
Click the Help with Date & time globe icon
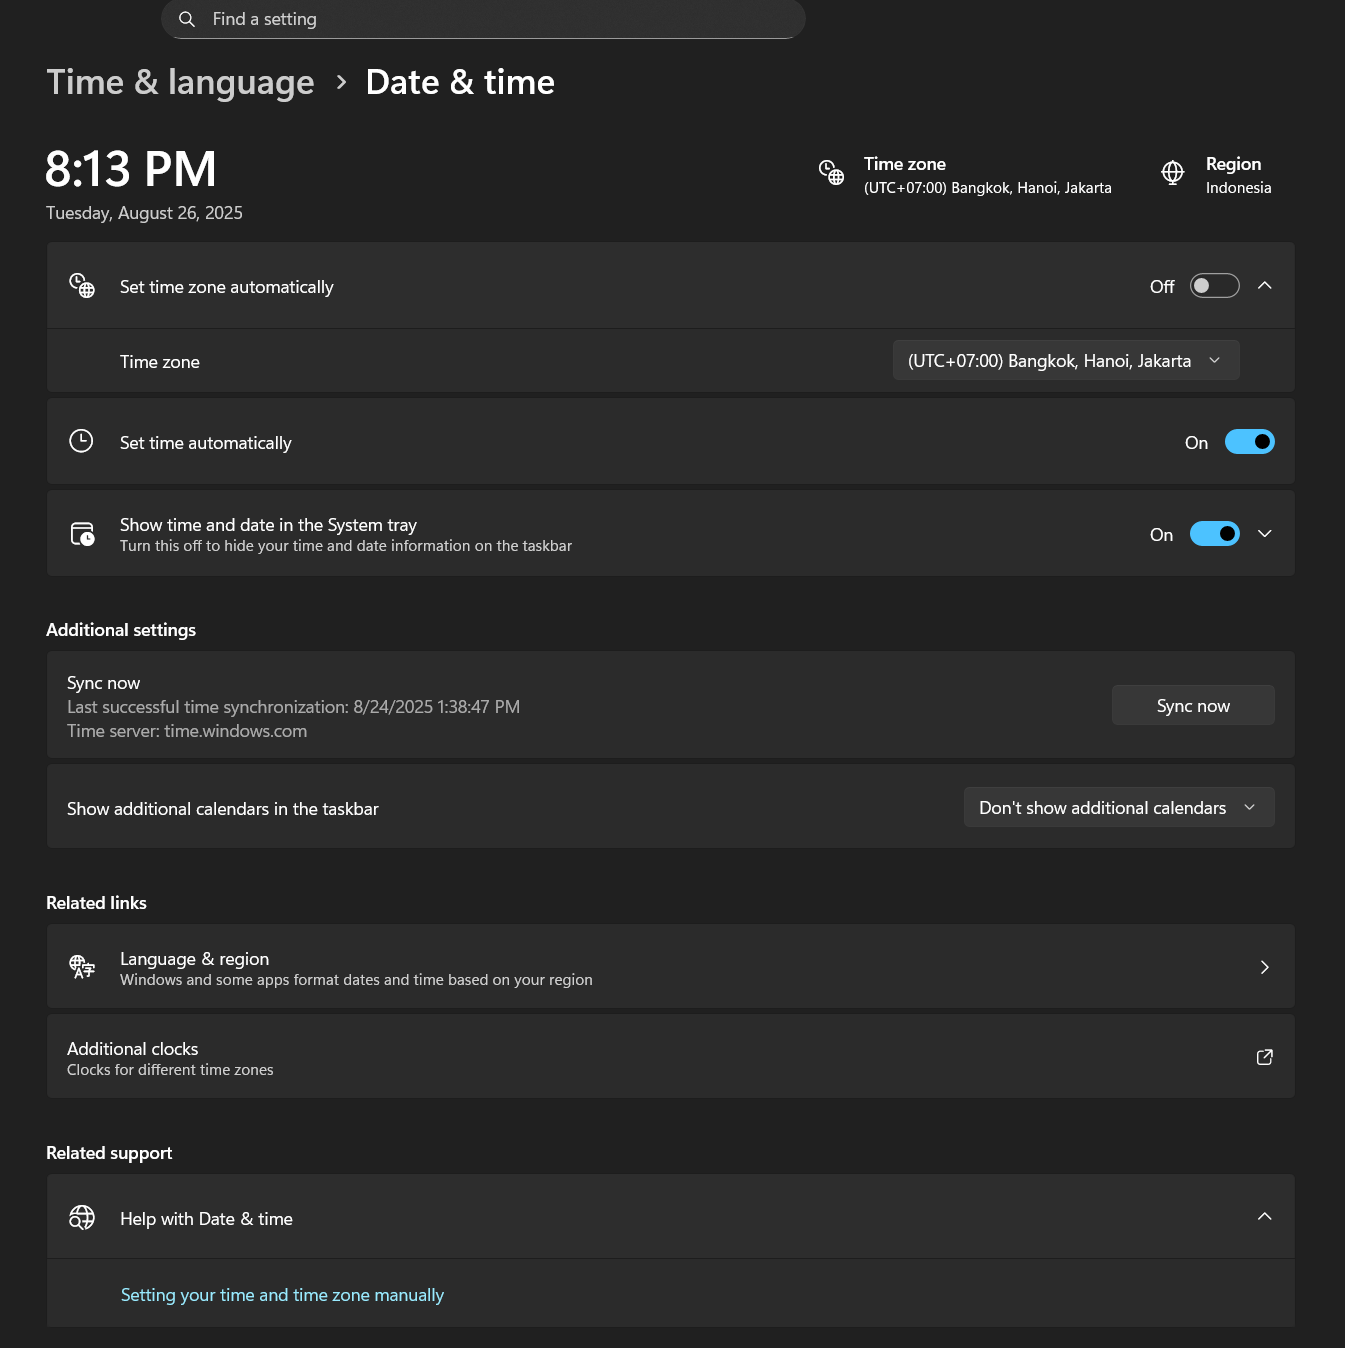(x=82, y=1217)
